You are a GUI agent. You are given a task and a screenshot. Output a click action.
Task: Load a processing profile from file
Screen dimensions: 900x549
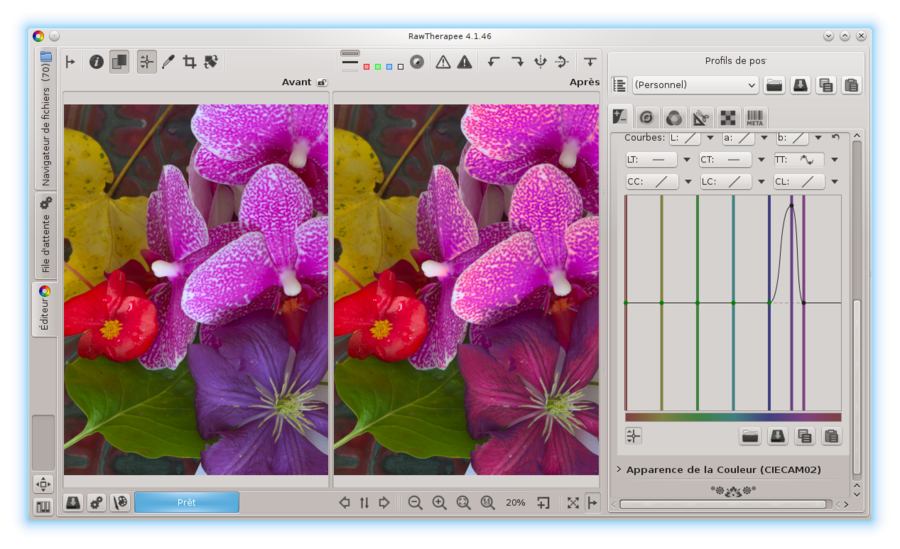tap(774, 85)
